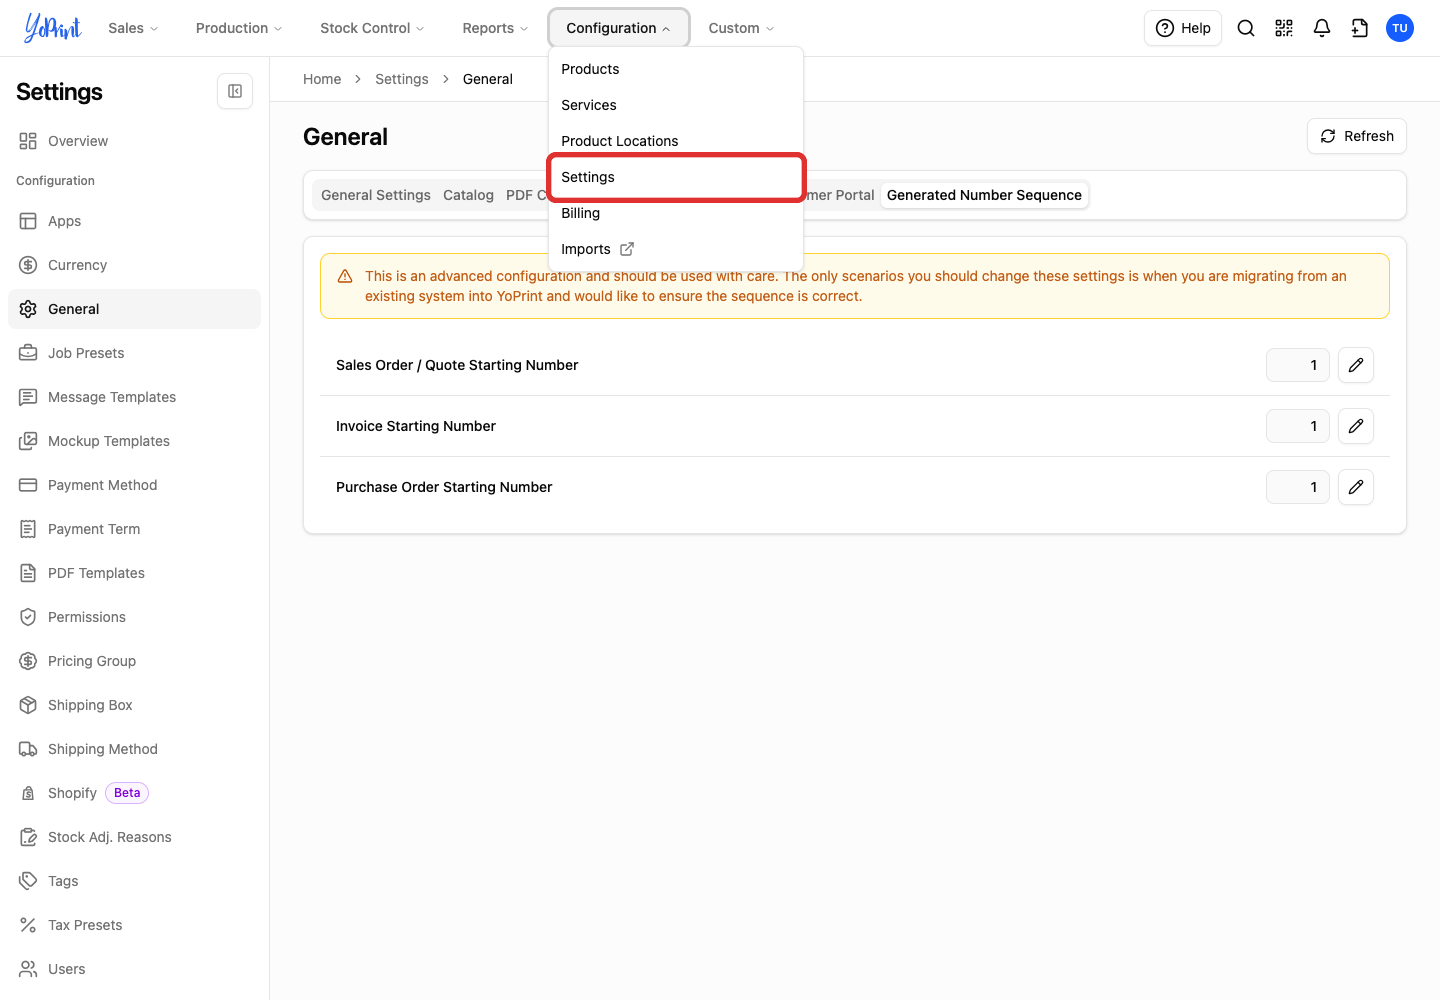Switch to the General Settings tab

point(376,195)
